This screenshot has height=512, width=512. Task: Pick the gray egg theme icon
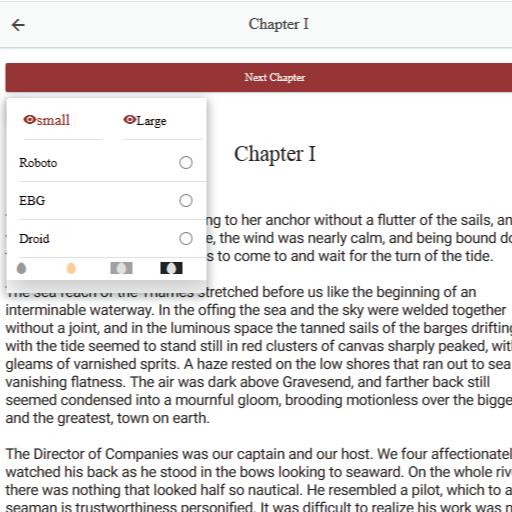click(21, 268)
